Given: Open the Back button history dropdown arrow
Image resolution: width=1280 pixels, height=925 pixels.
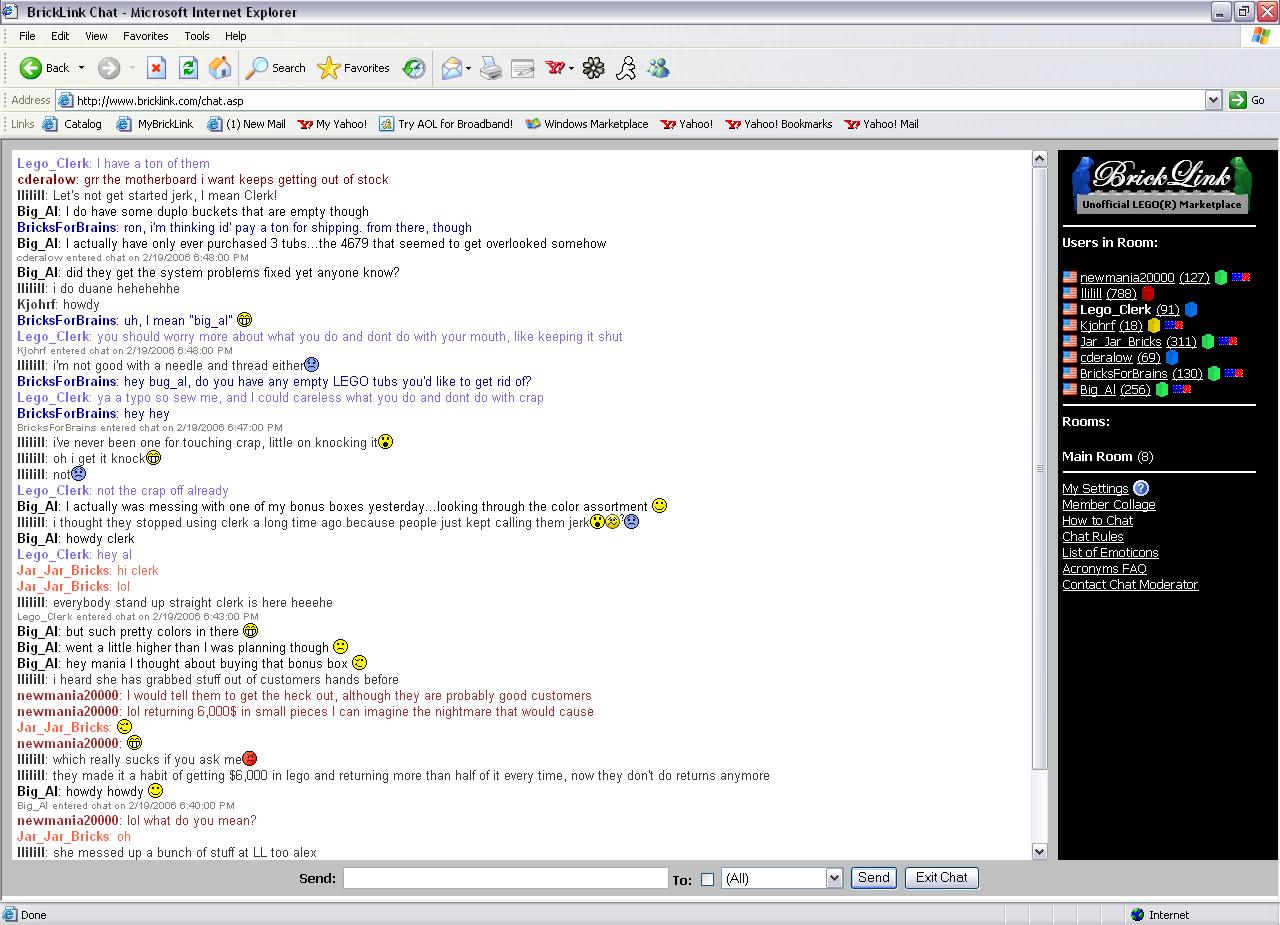Looking at the screenshot, I should click(82, 68).
